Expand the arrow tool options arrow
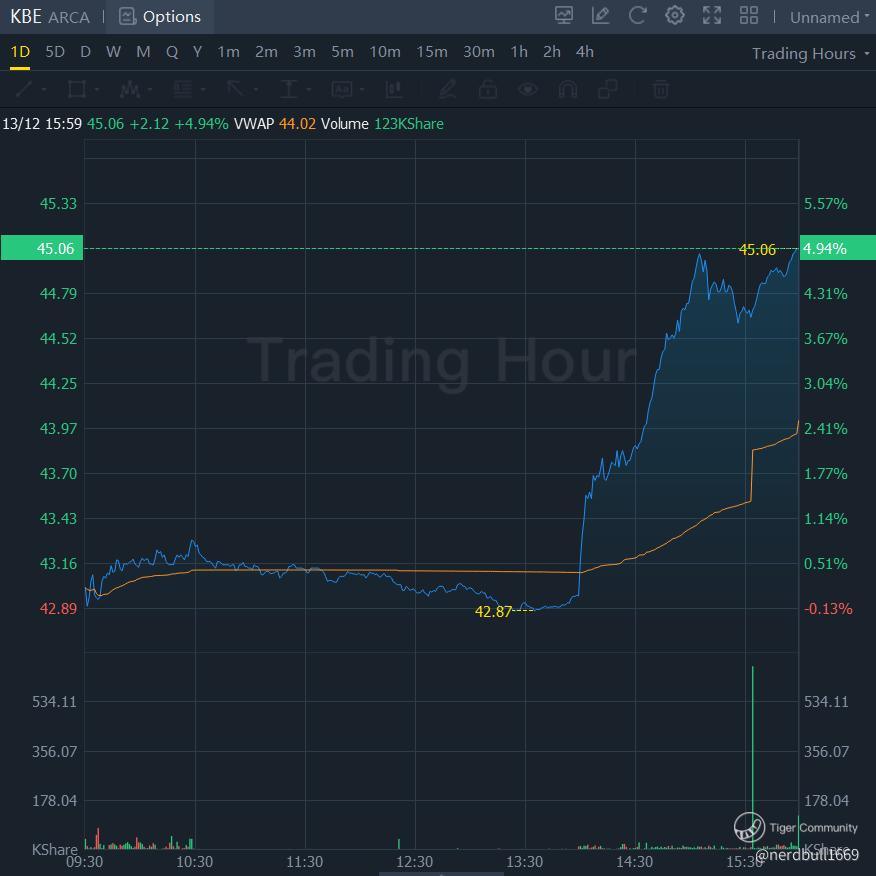The width and height of the screenshot is (876, 876). point(256,89)
